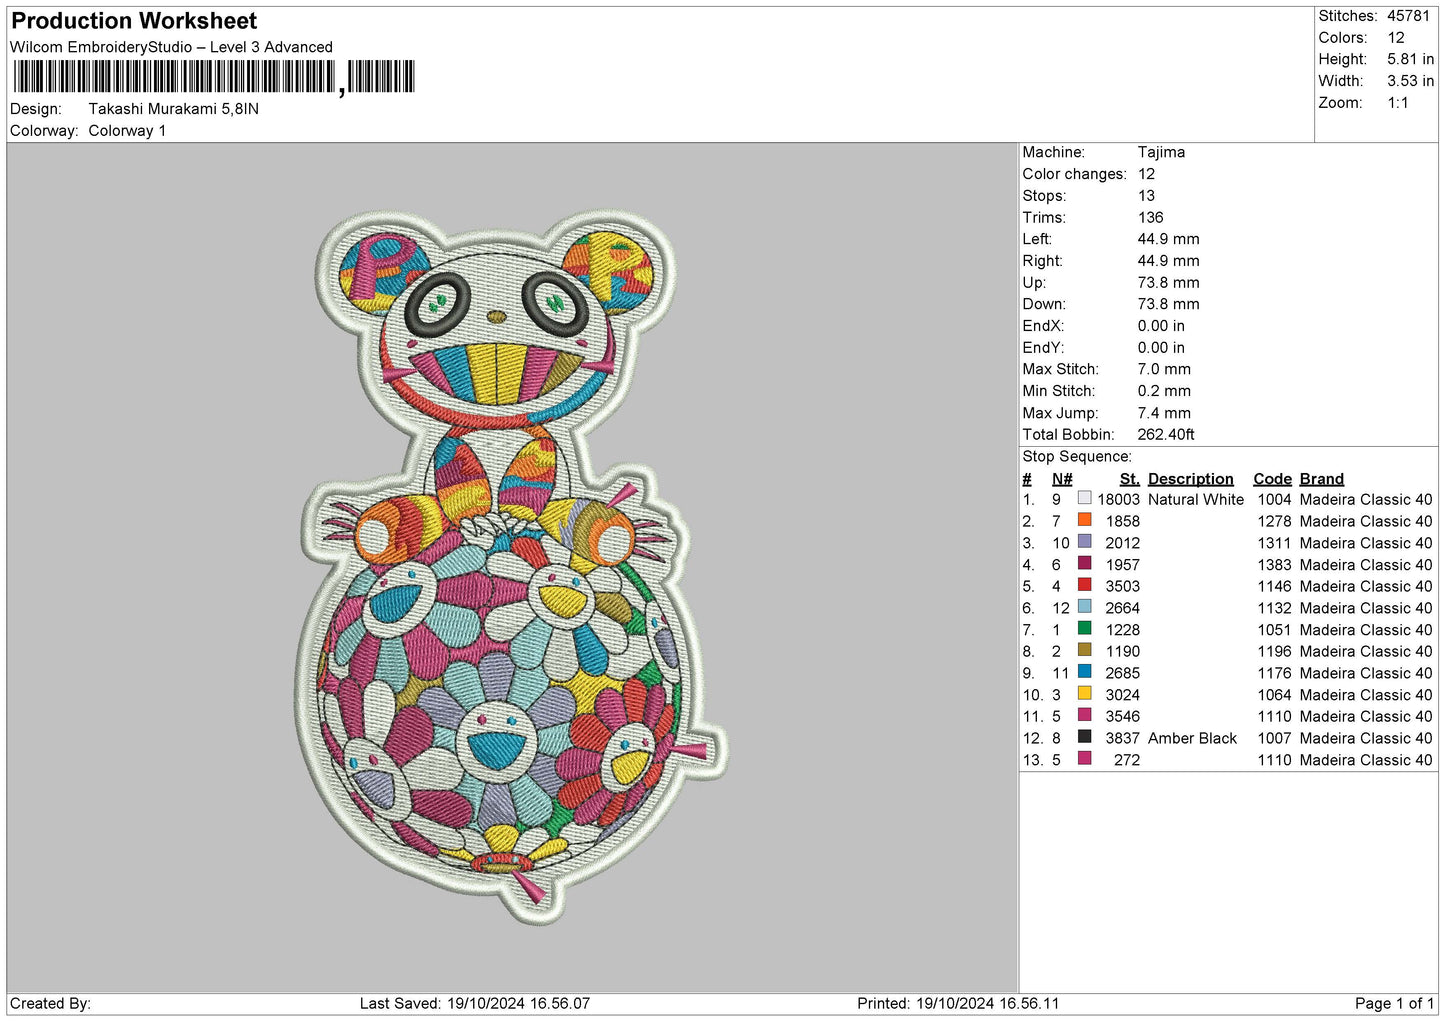Screen dimensions: 1445x1021
Task: Click the 'N#' column header
Action: coord(1062,479)
